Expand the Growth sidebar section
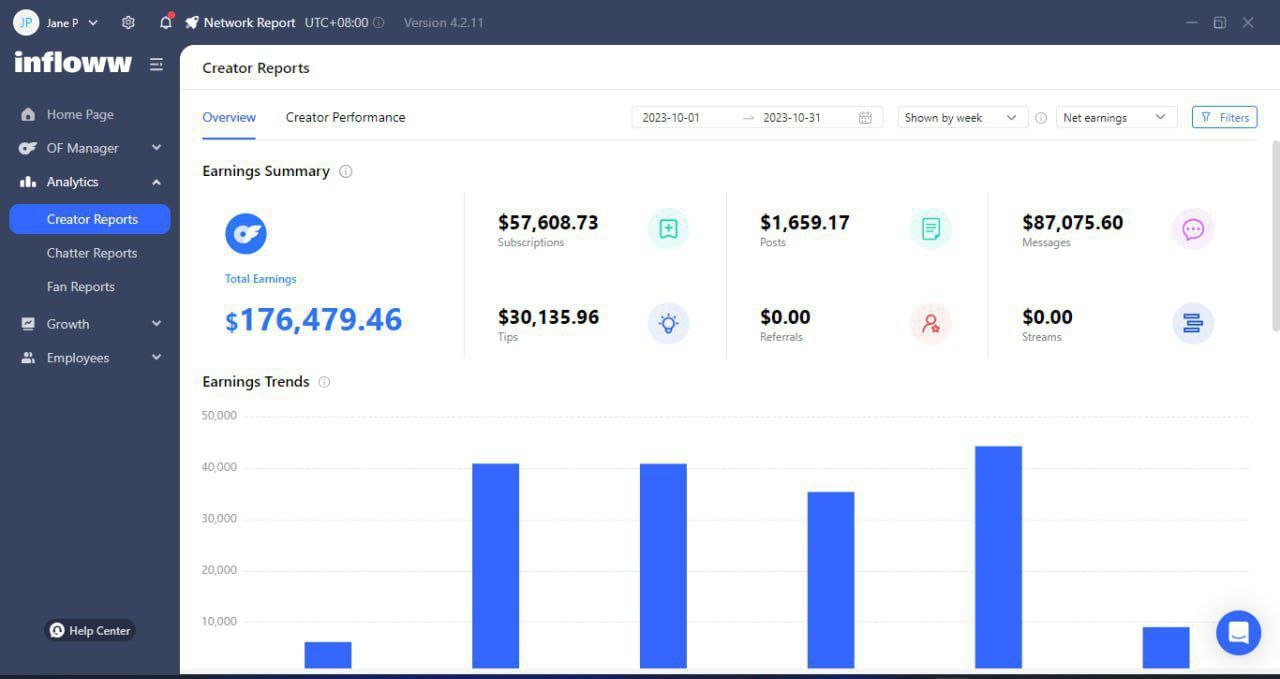 [90, 324]
